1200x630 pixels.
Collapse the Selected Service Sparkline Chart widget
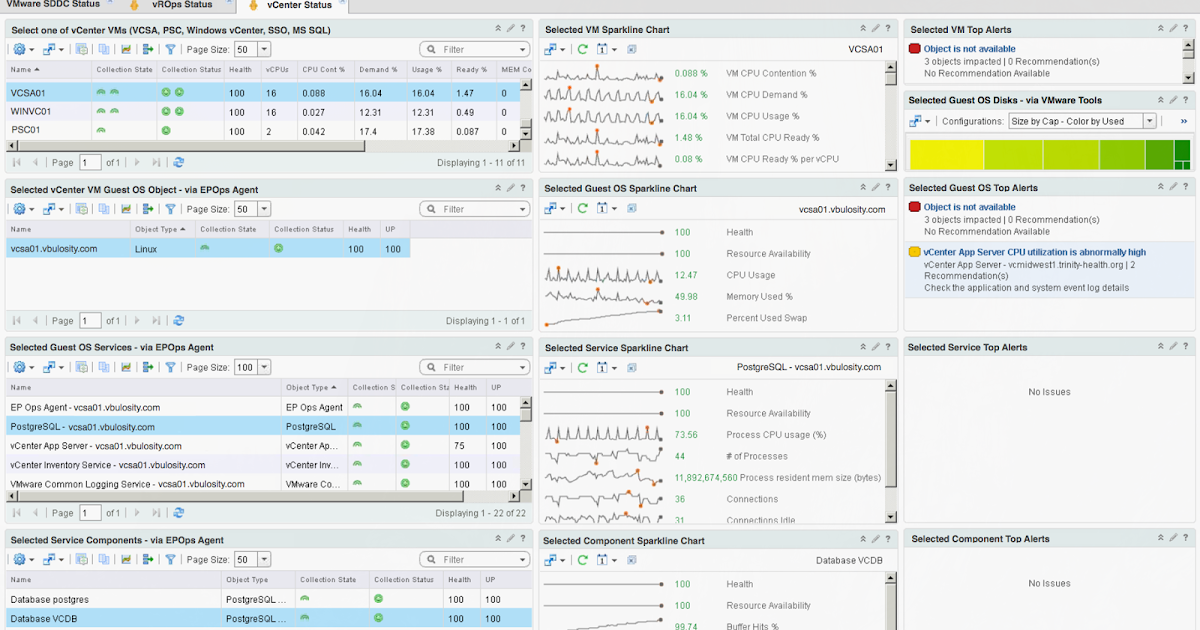point(863,347)
